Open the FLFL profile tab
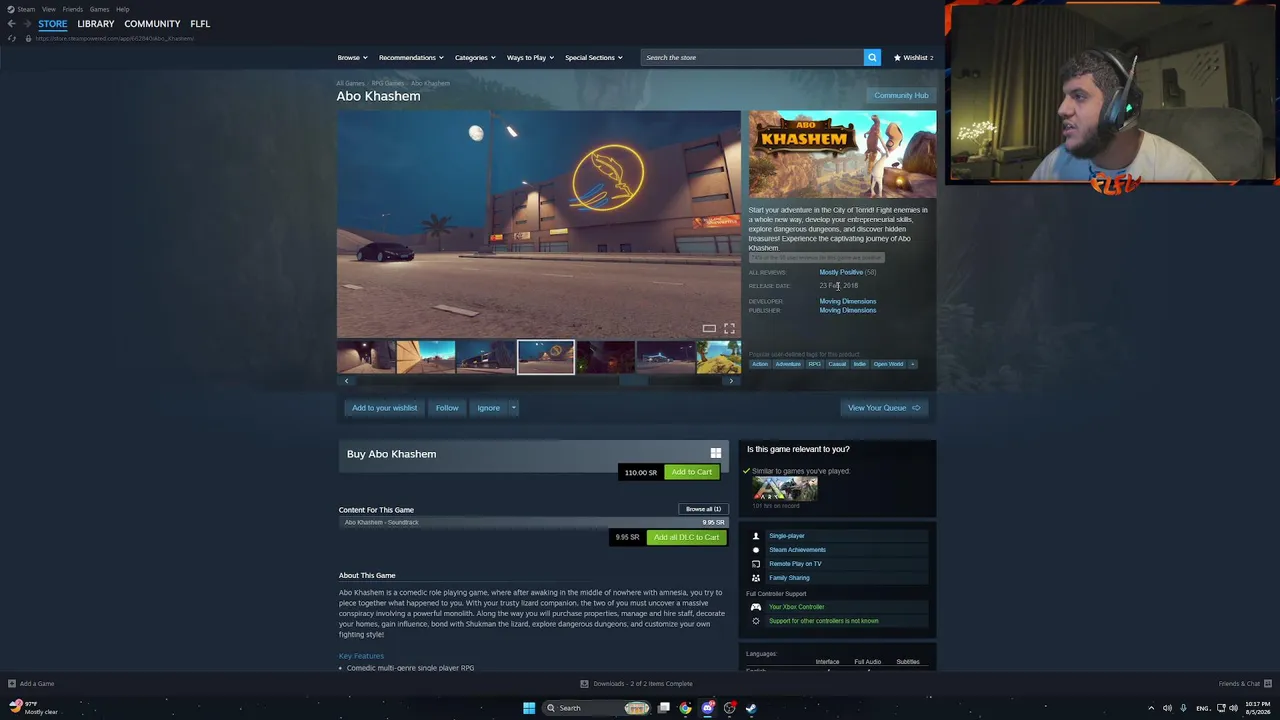 click(x=200, y=24)
